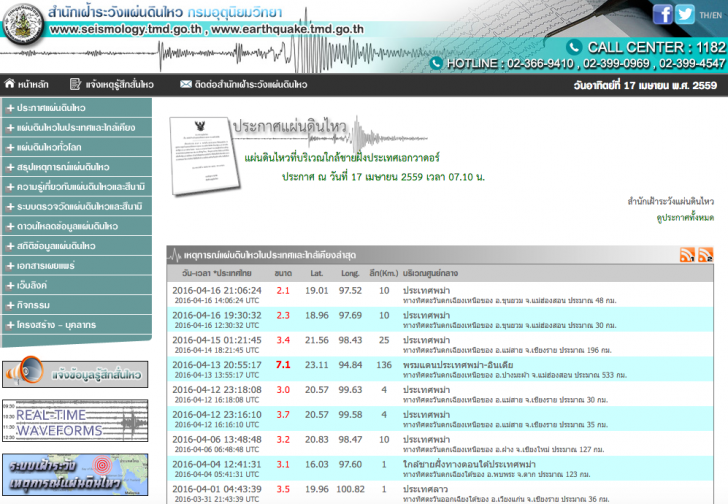Expand ประกาศแผ่นดินไหว sidebar menu
The width and height of the screenshot is (728, 504).
point(77,108)
